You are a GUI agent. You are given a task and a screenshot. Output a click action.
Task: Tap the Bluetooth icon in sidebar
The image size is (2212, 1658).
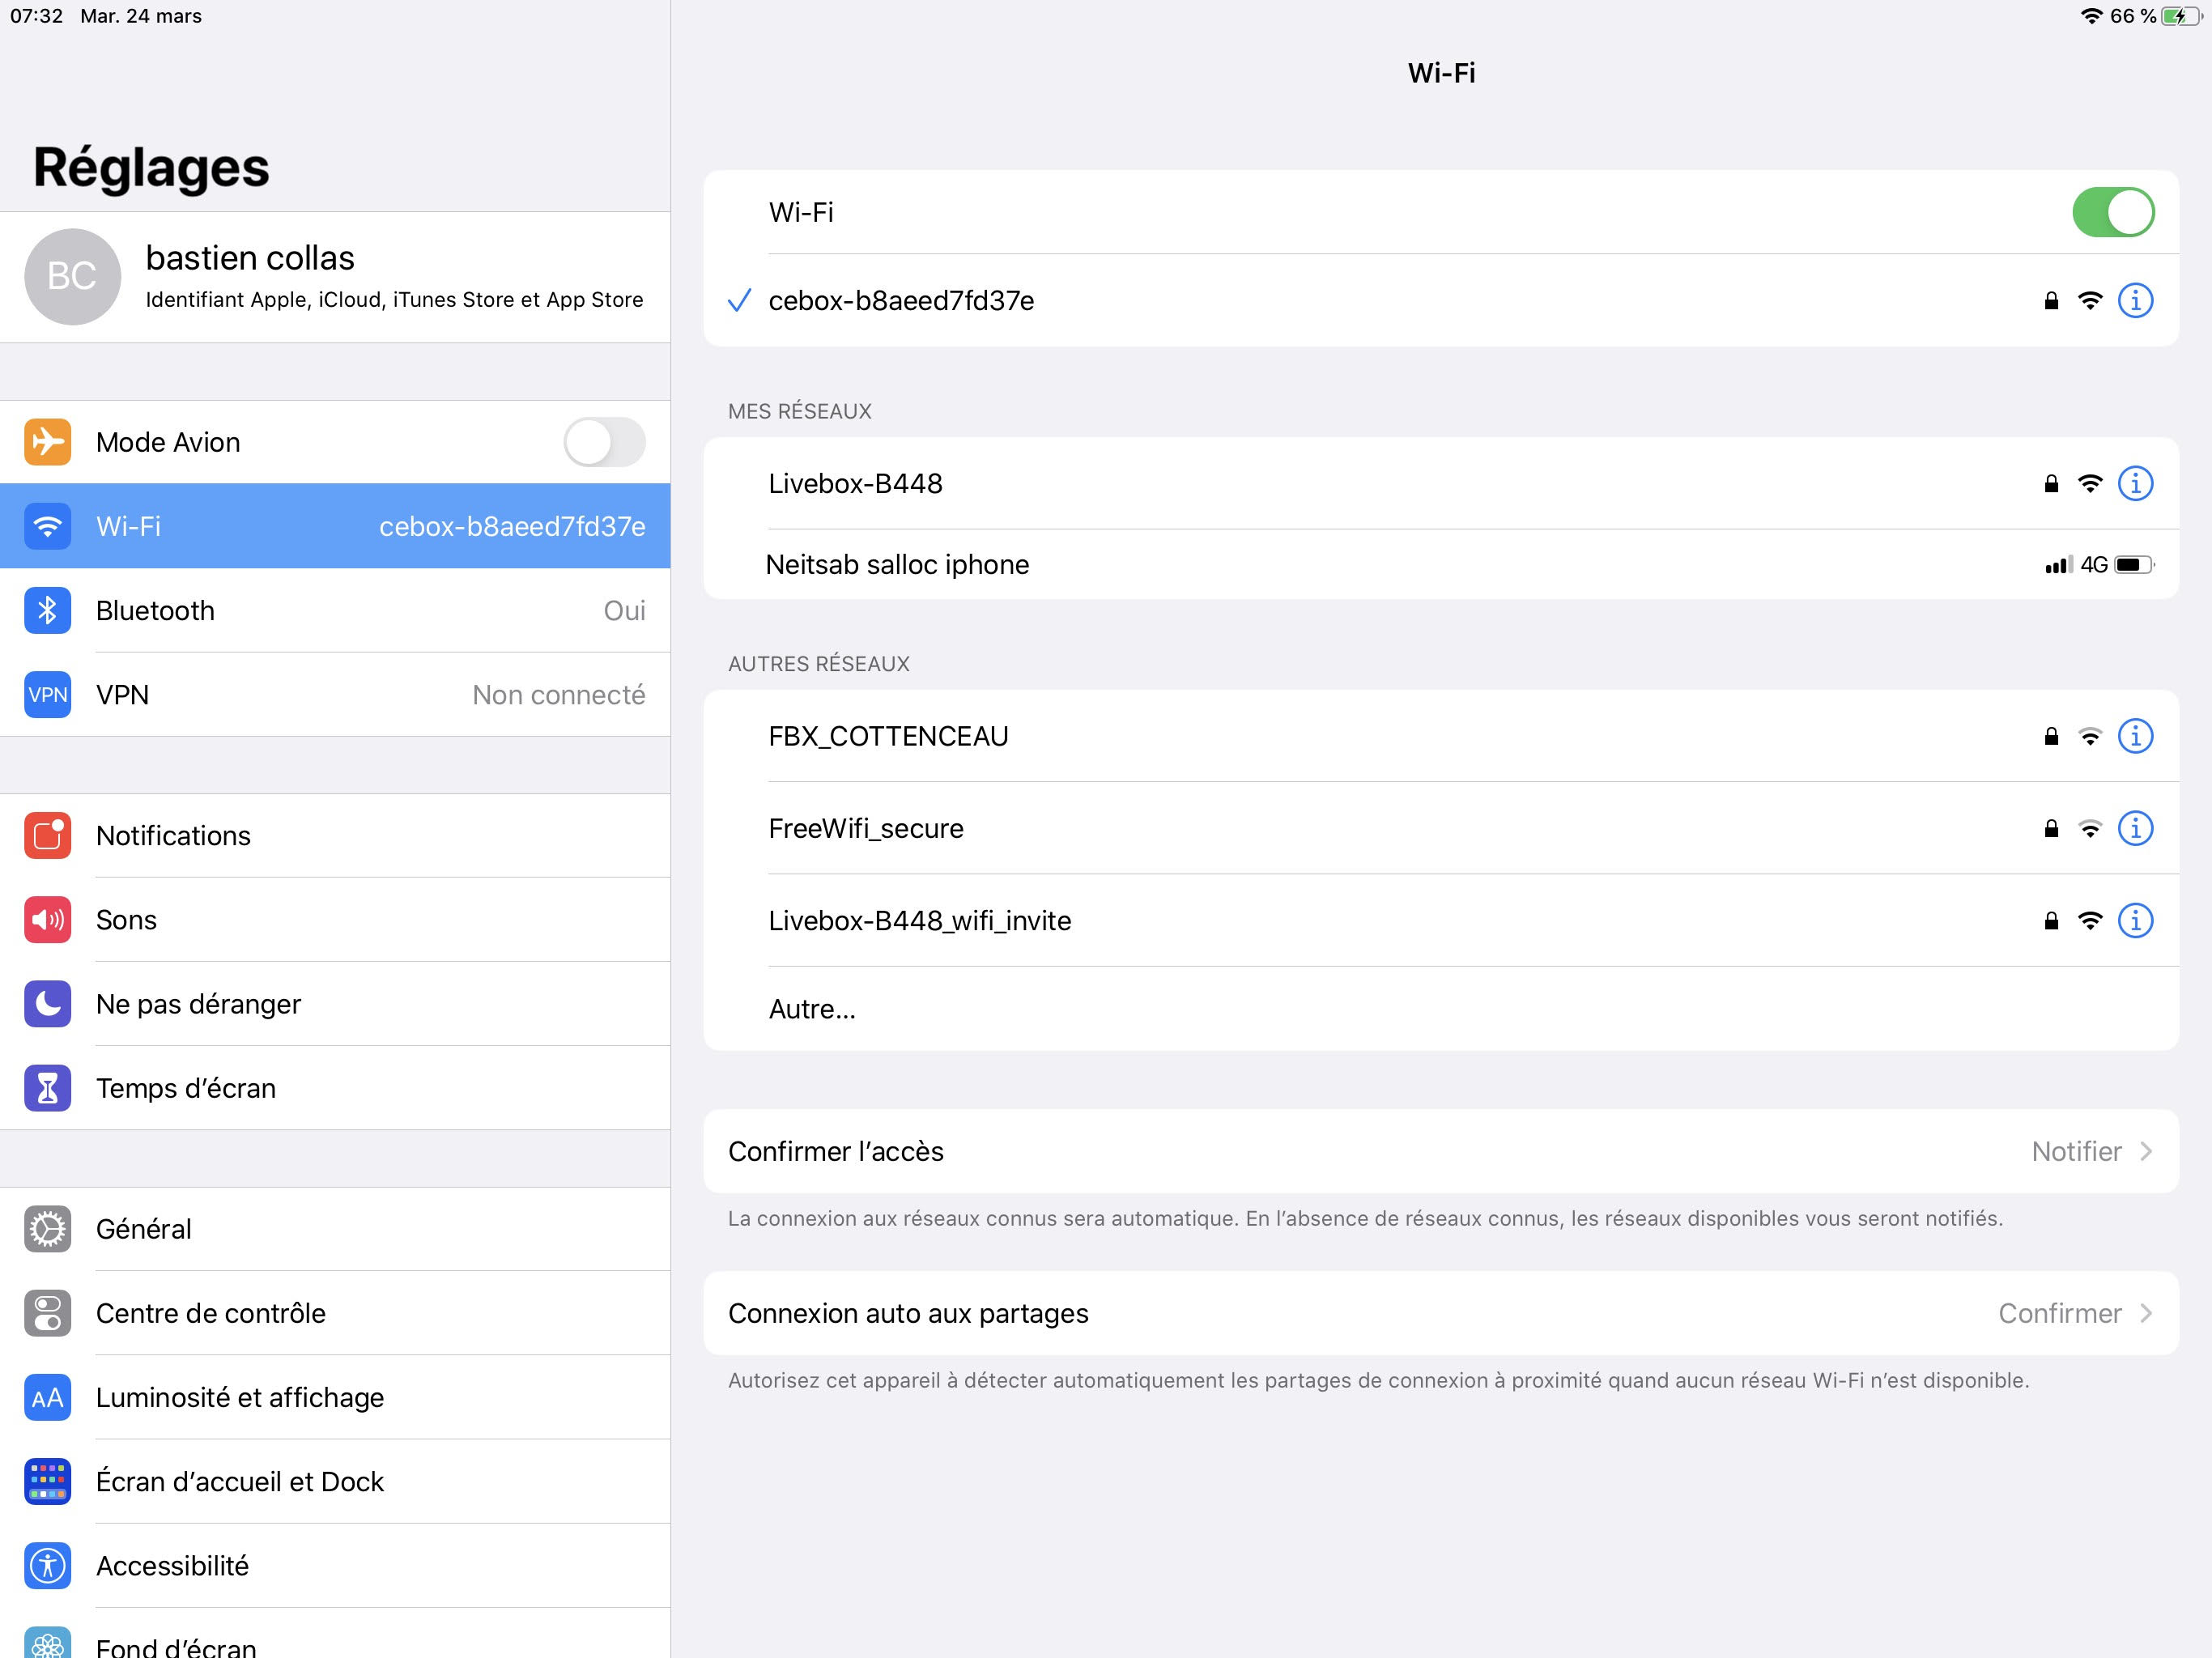[x=47, y=610]
